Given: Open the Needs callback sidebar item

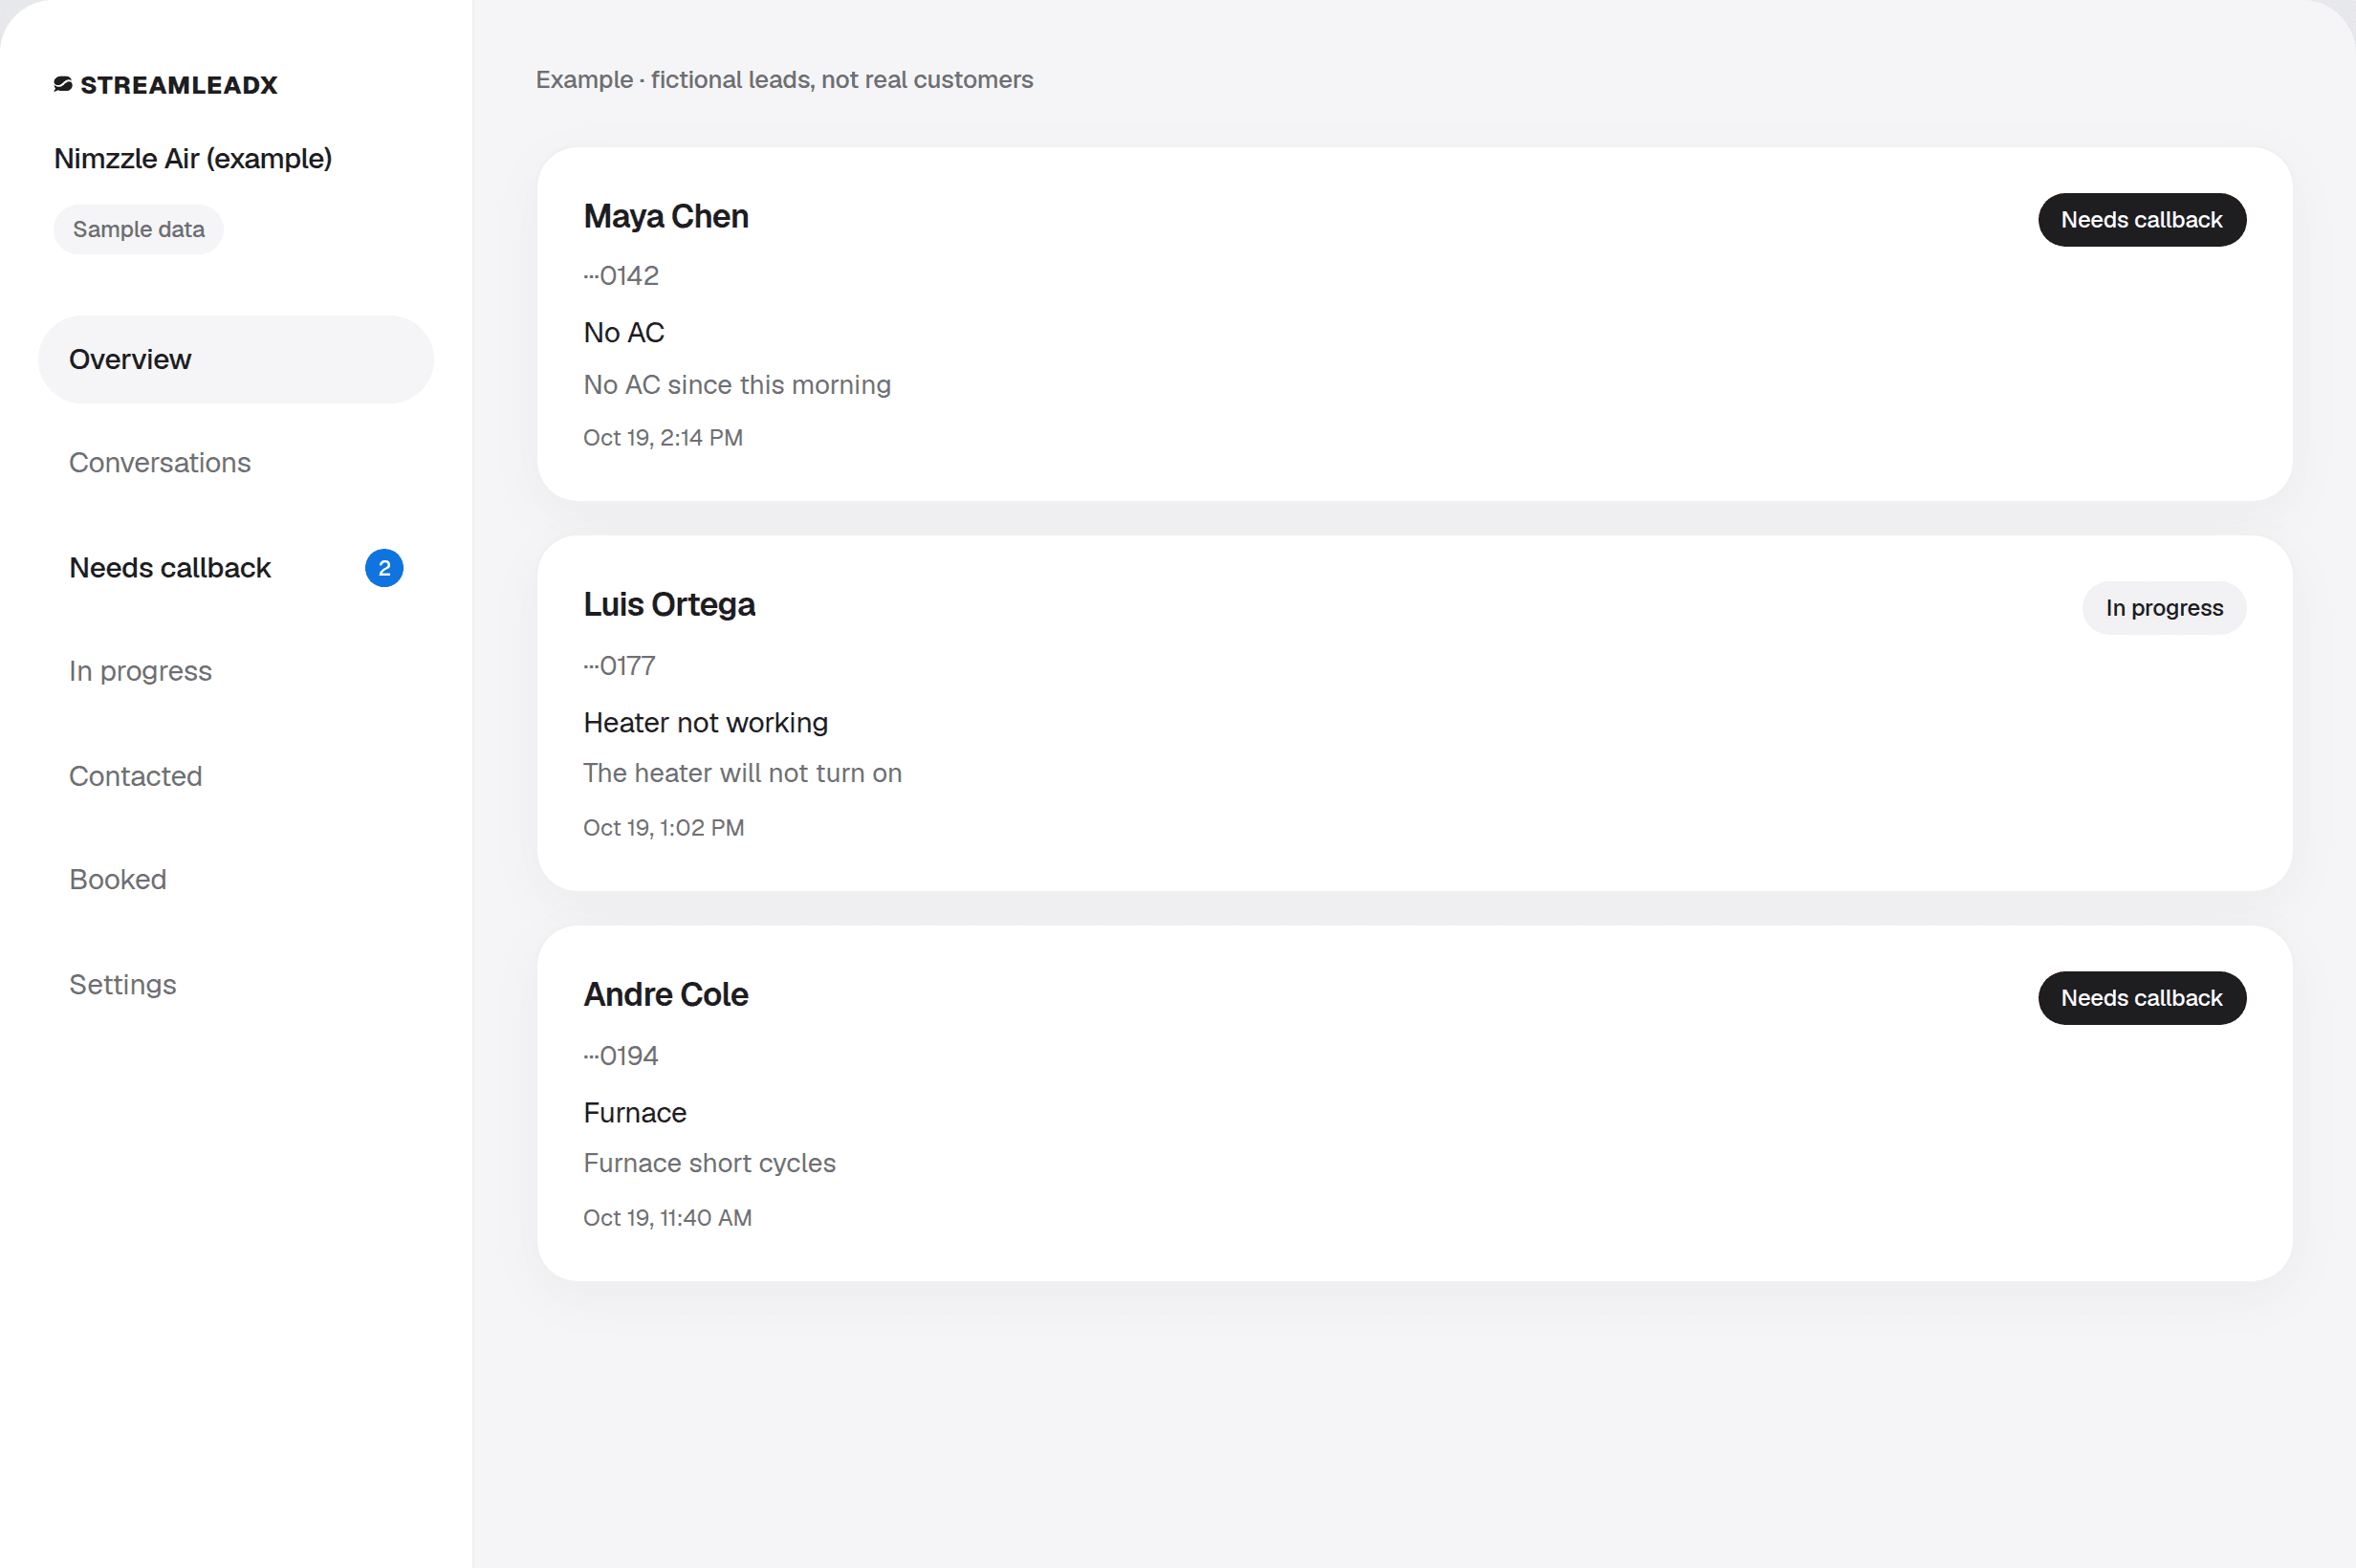Looking at the screenshot, I should click(x=236, y=568).
